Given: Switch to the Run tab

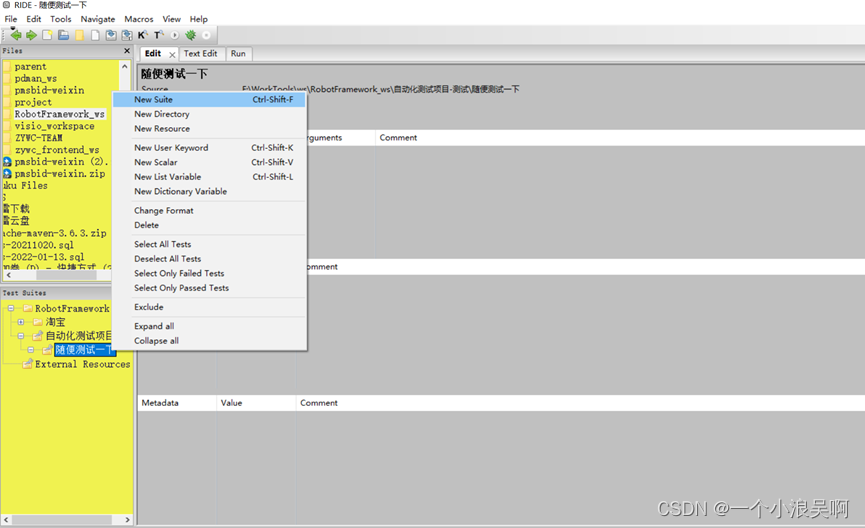Looking at the screenshot, I should click(238, 54).
